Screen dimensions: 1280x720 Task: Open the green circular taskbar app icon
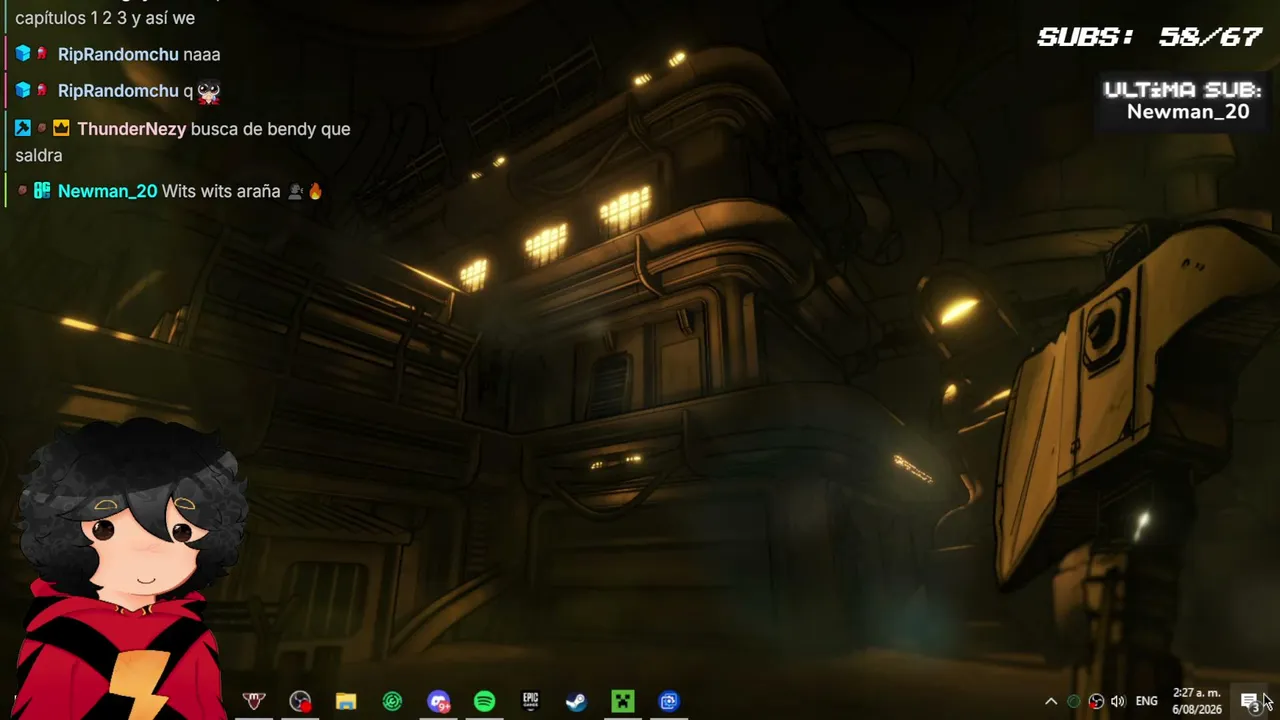tap(392, 702)
